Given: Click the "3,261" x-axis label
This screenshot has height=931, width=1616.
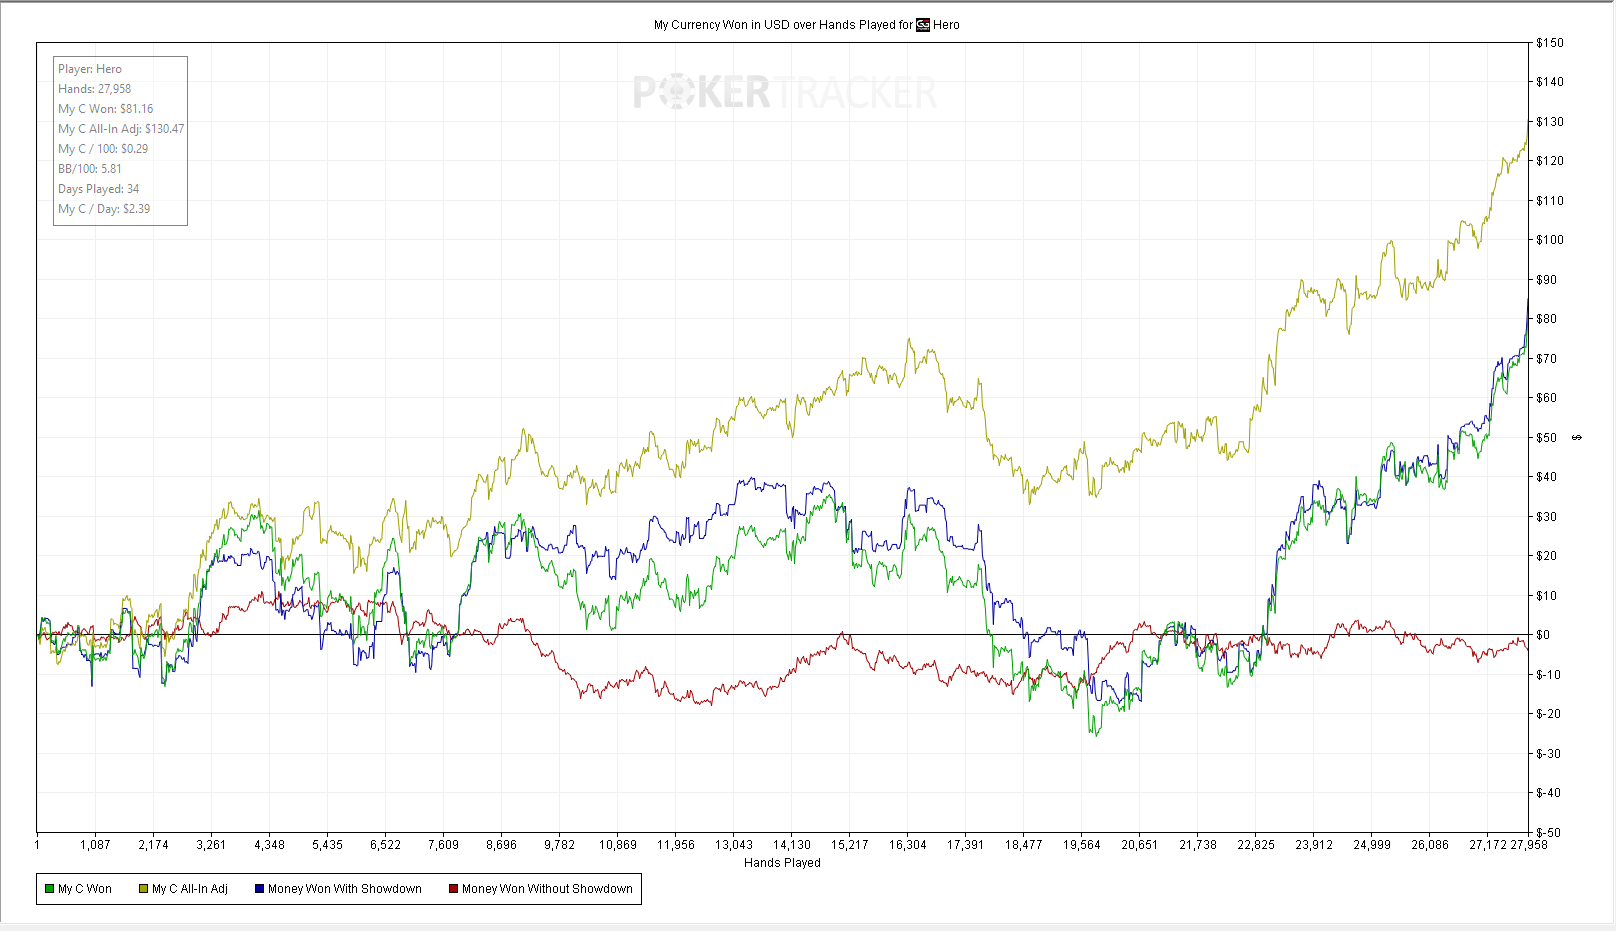Looking at the screenshot, I should [x=212, y=845].
